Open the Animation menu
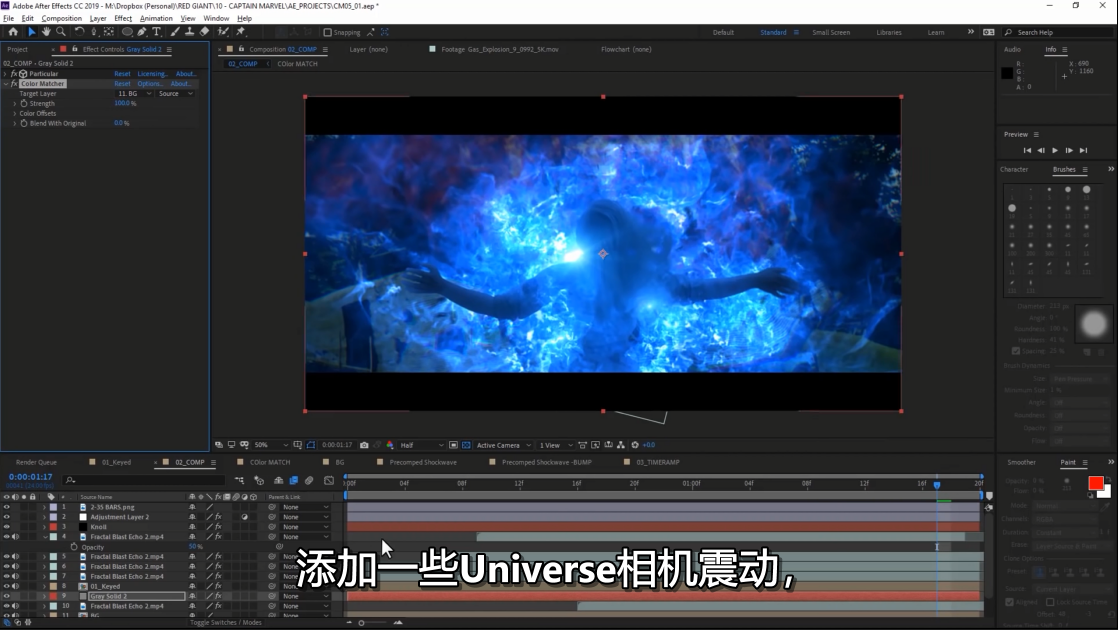 pyautogui.click(x=156, y=19)
